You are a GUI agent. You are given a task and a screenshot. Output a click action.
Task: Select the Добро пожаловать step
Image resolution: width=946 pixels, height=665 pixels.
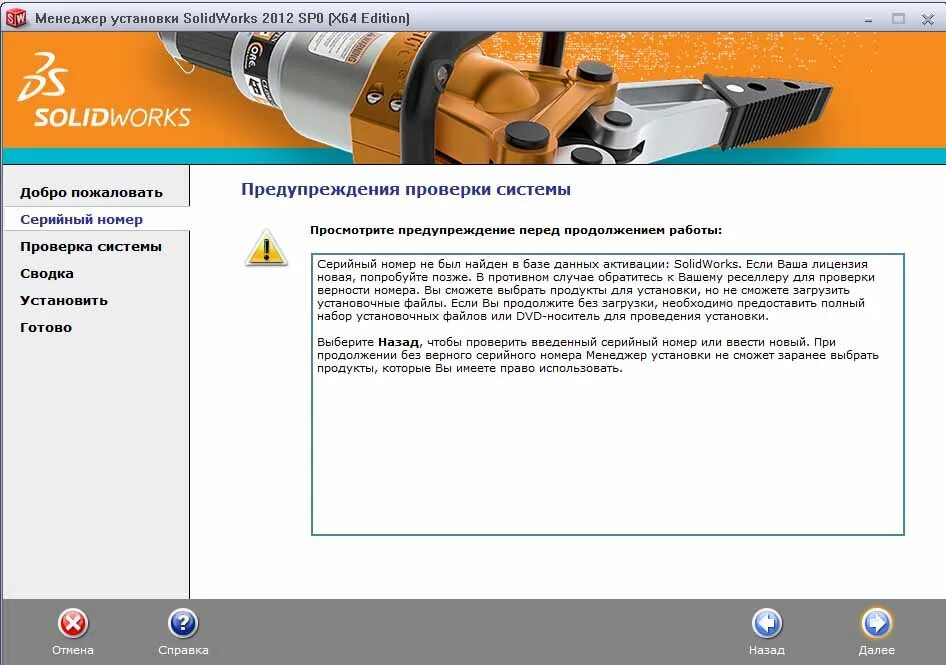[90, 191]
